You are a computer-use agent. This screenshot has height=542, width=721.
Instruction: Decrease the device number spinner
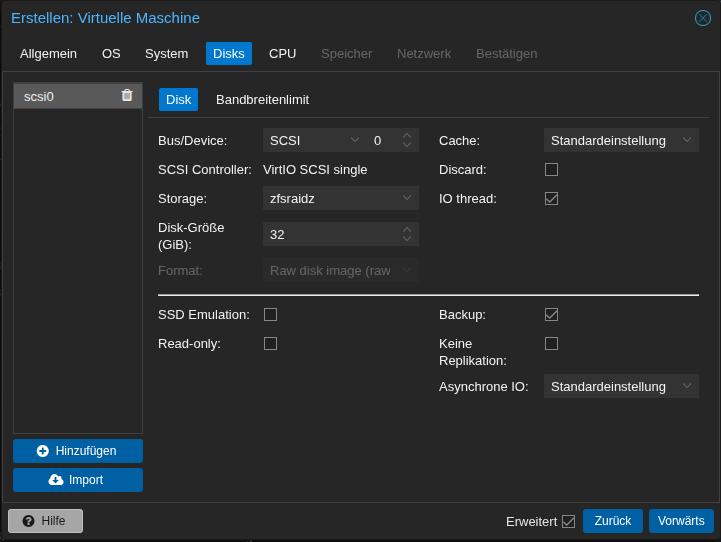(x=407, y=144)
